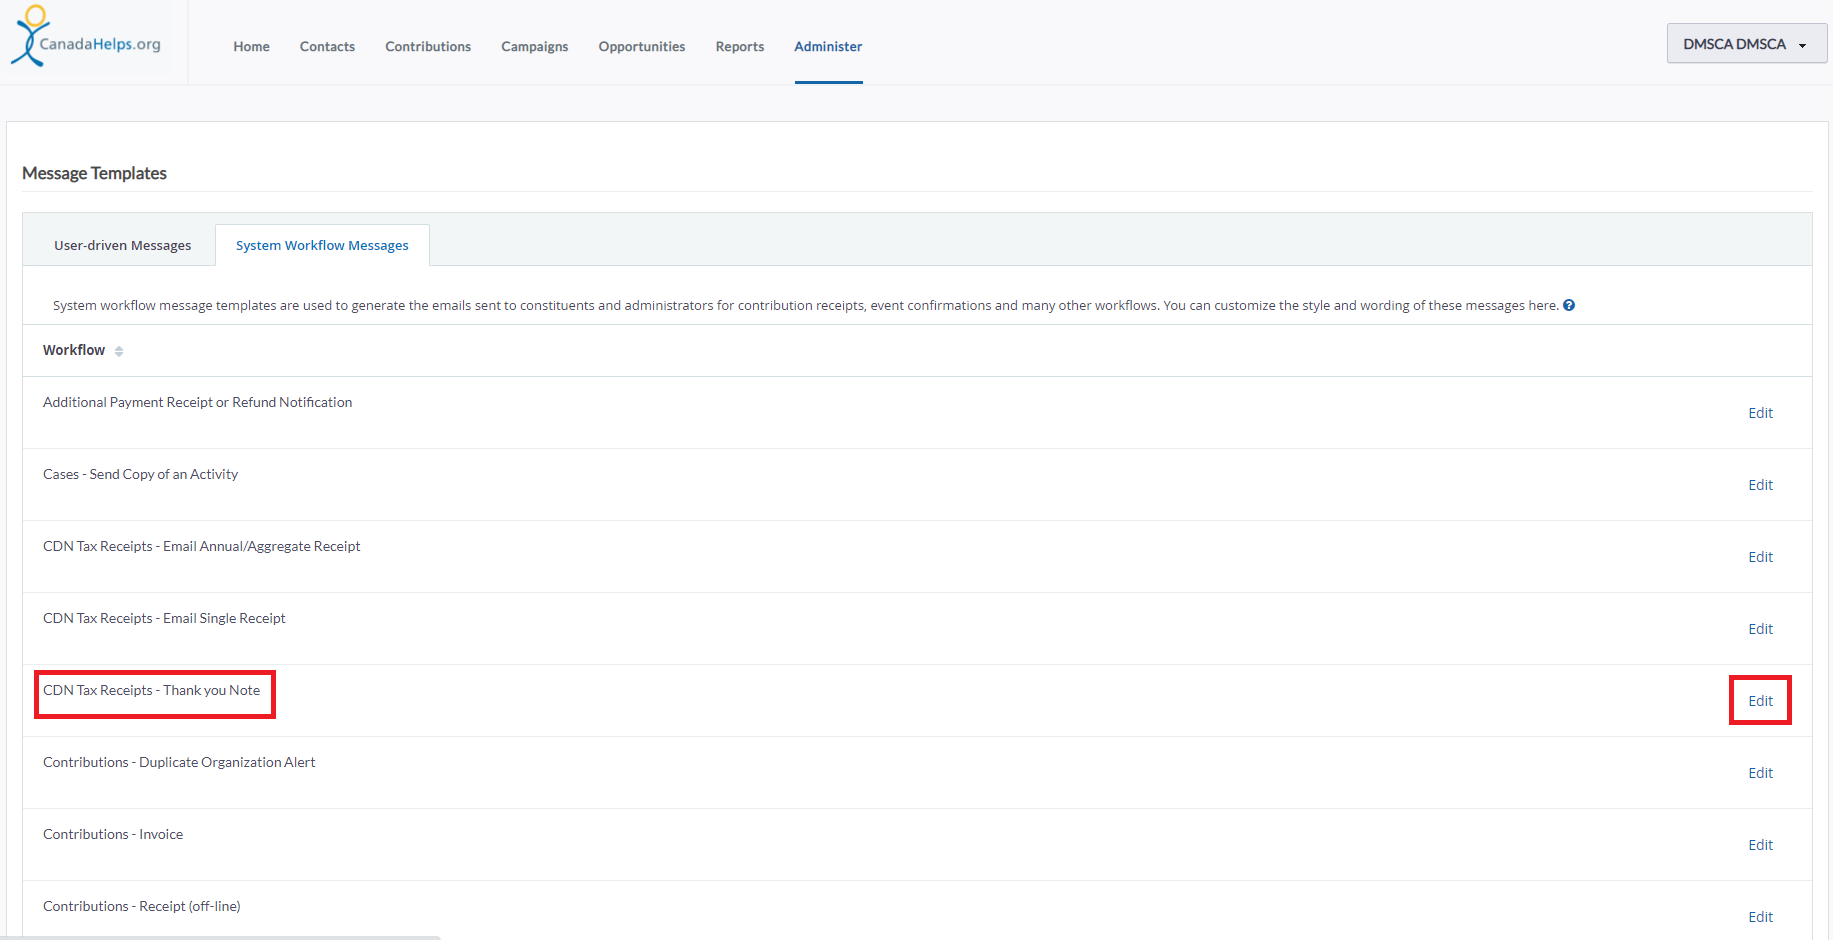
Task: Go to the Home menu
Action: [x=252, y=46]
